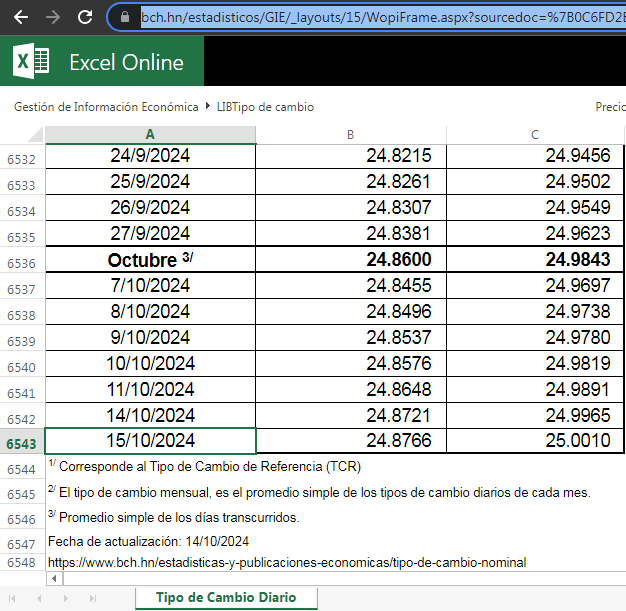Select row header 6536 for Octubre

click(x=22, y=263)
